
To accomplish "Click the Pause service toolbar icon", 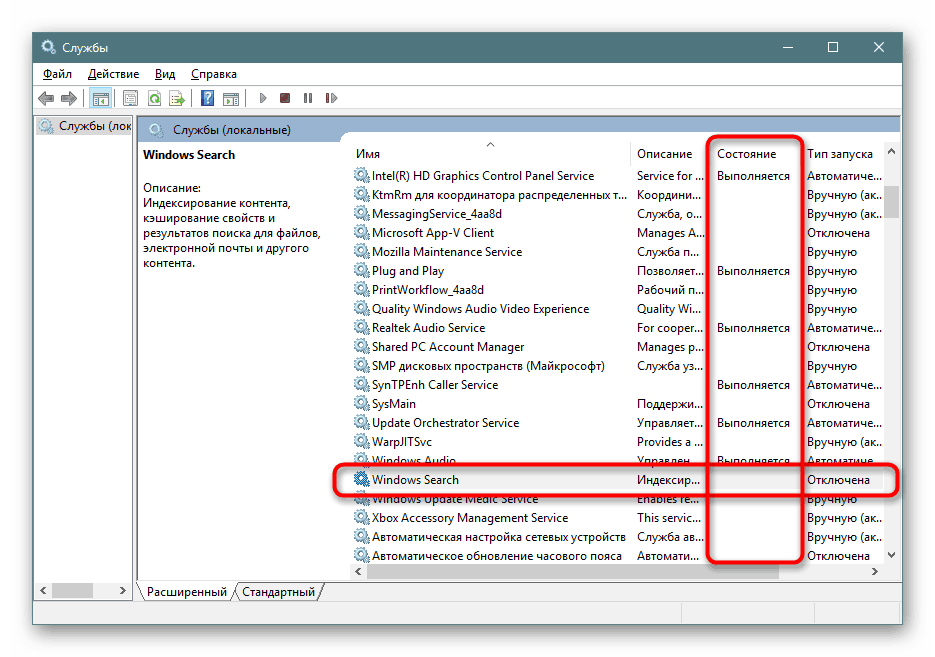I will coord(308,98).
